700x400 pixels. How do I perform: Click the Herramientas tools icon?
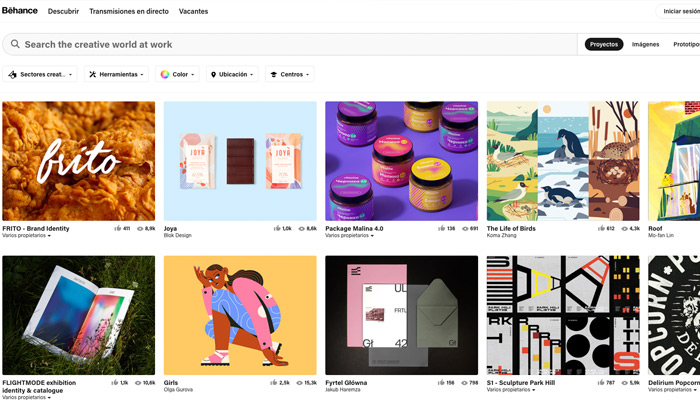92,75
